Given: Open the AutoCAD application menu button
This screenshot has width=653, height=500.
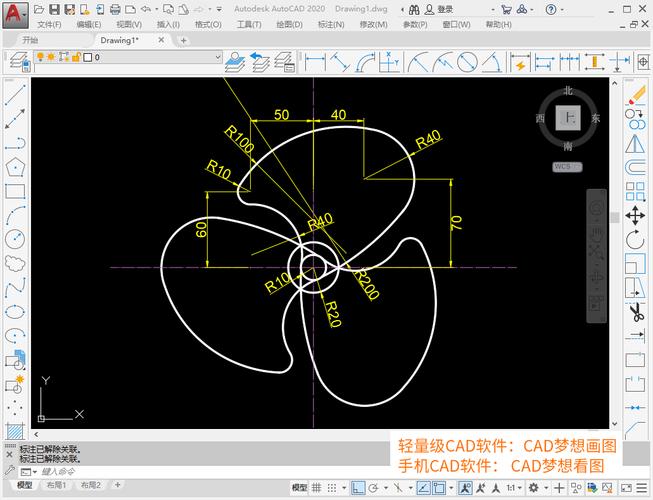Looking at the screenshot, I should [x=15, y=15].
